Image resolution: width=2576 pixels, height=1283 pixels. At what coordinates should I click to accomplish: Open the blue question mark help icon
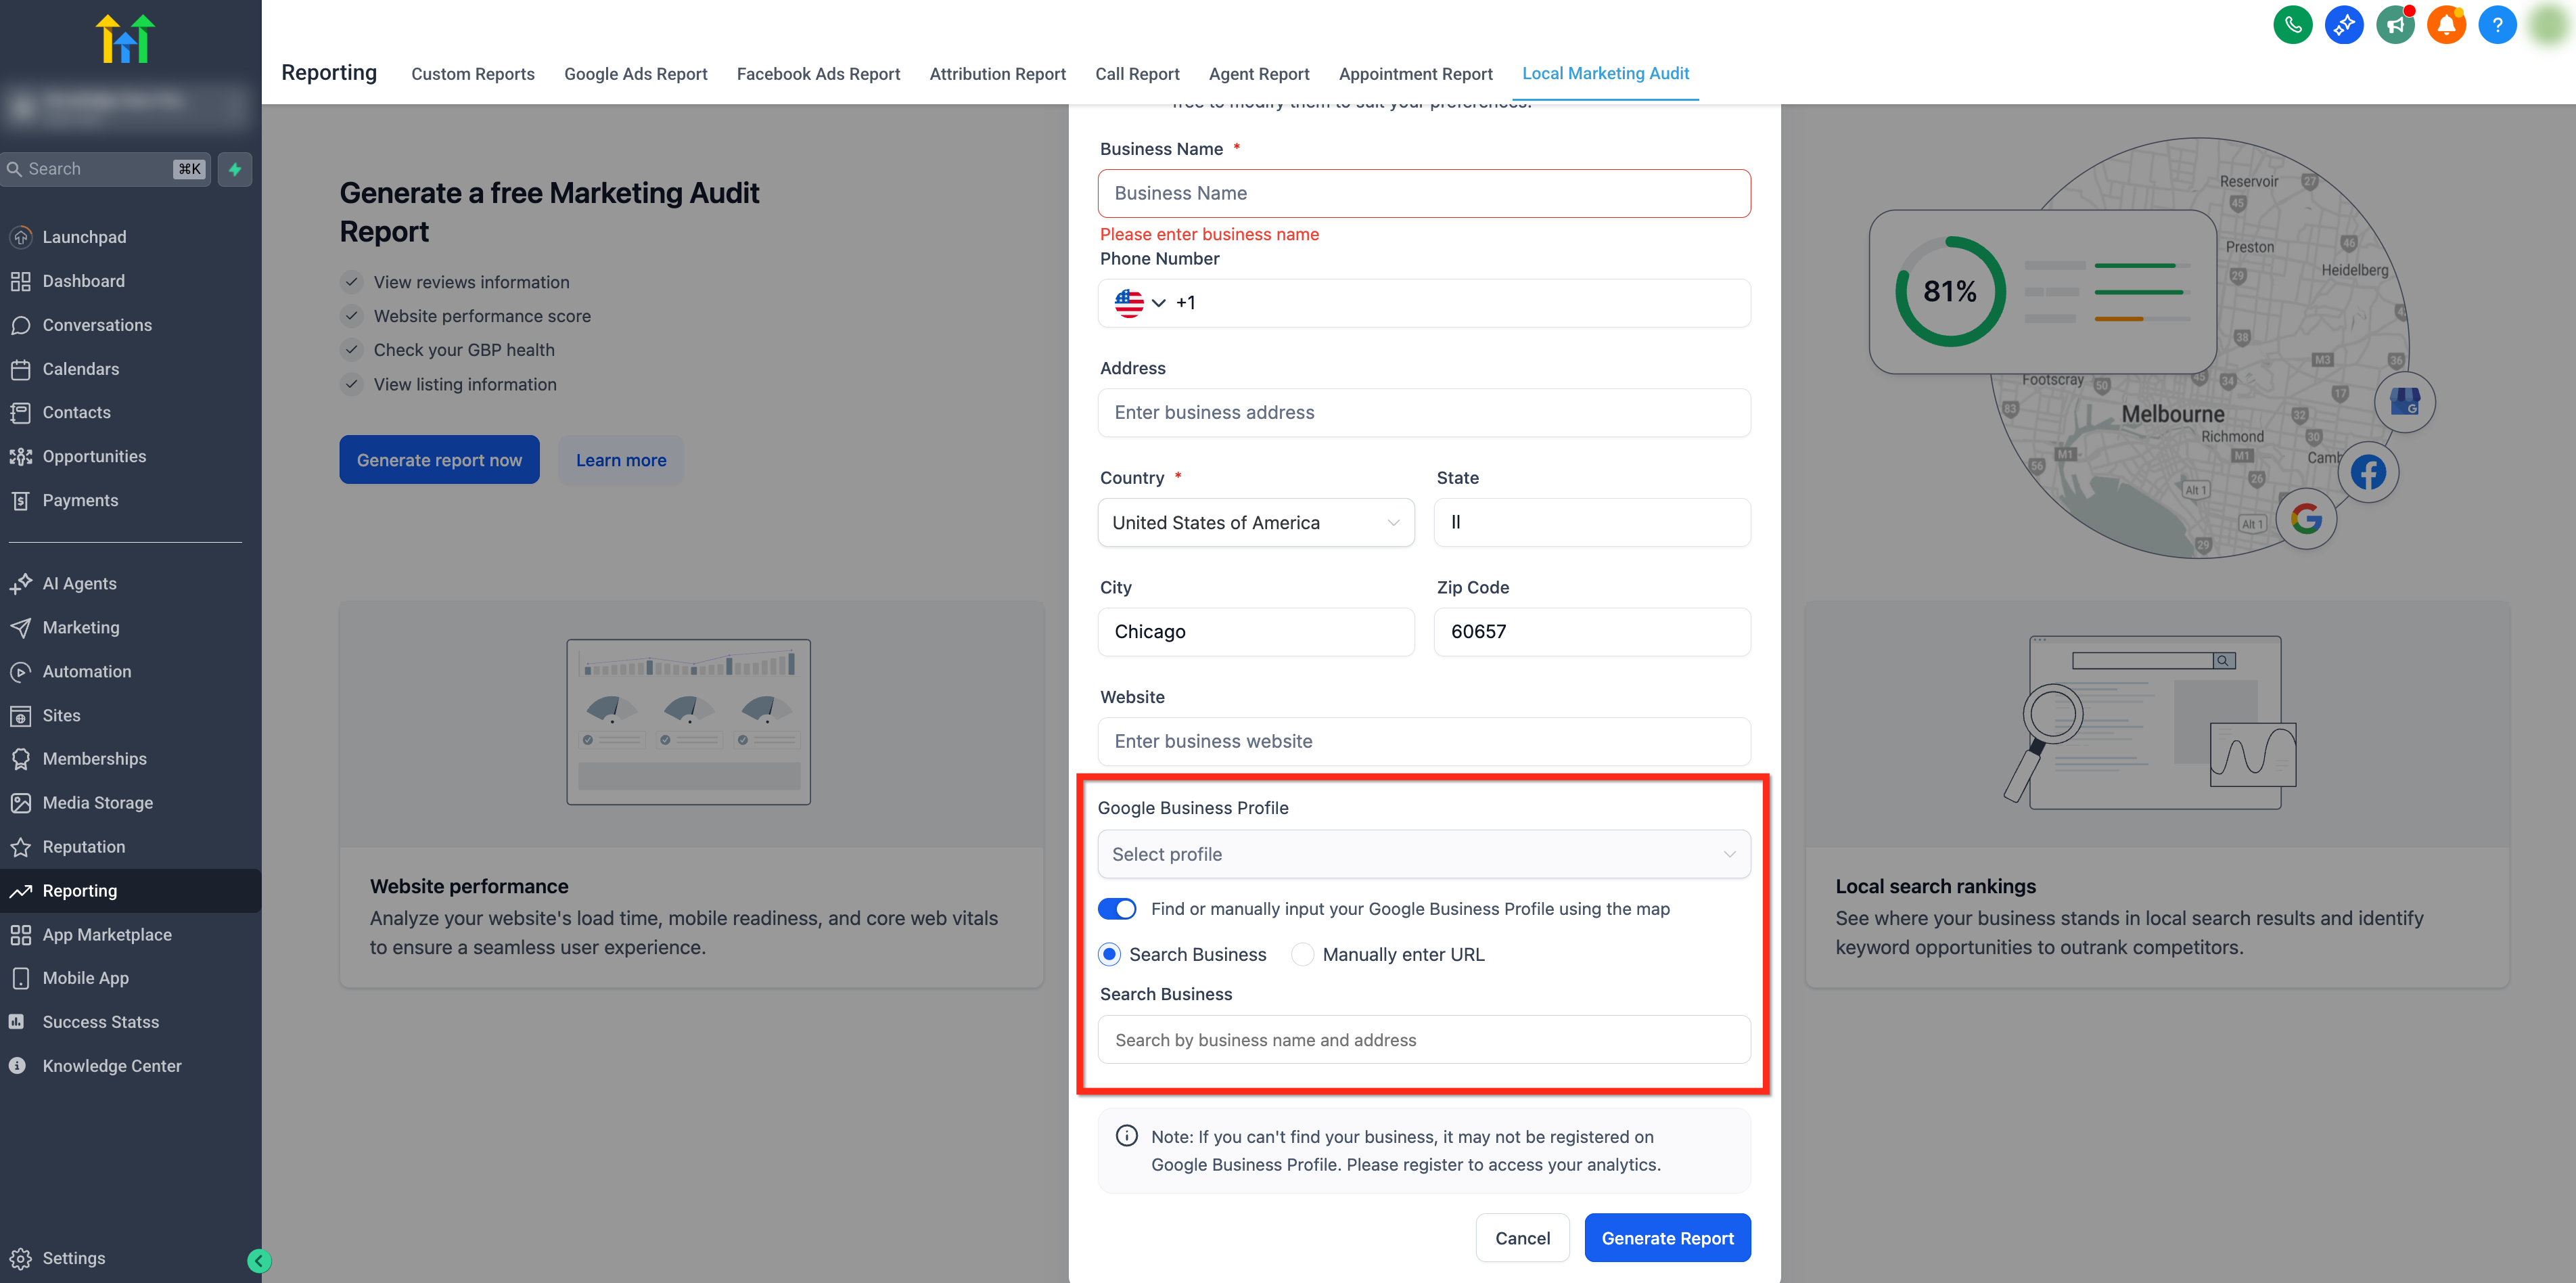[2497, 25]
